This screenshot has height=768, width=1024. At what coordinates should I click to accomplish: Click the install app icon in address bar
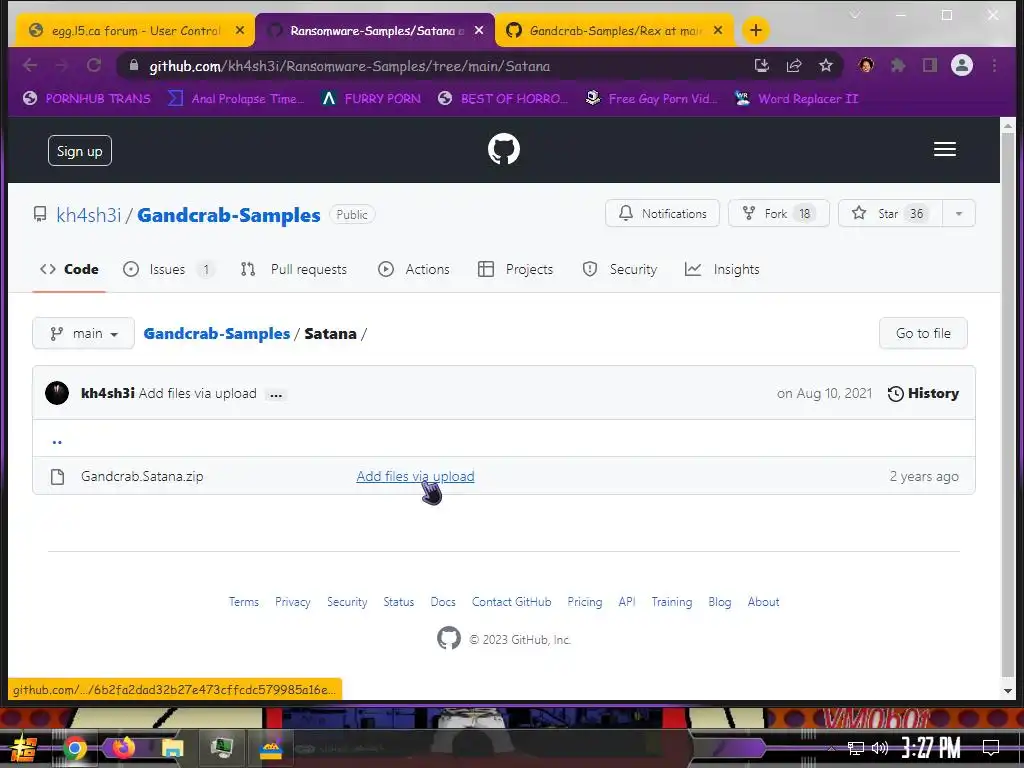[761, 65]
